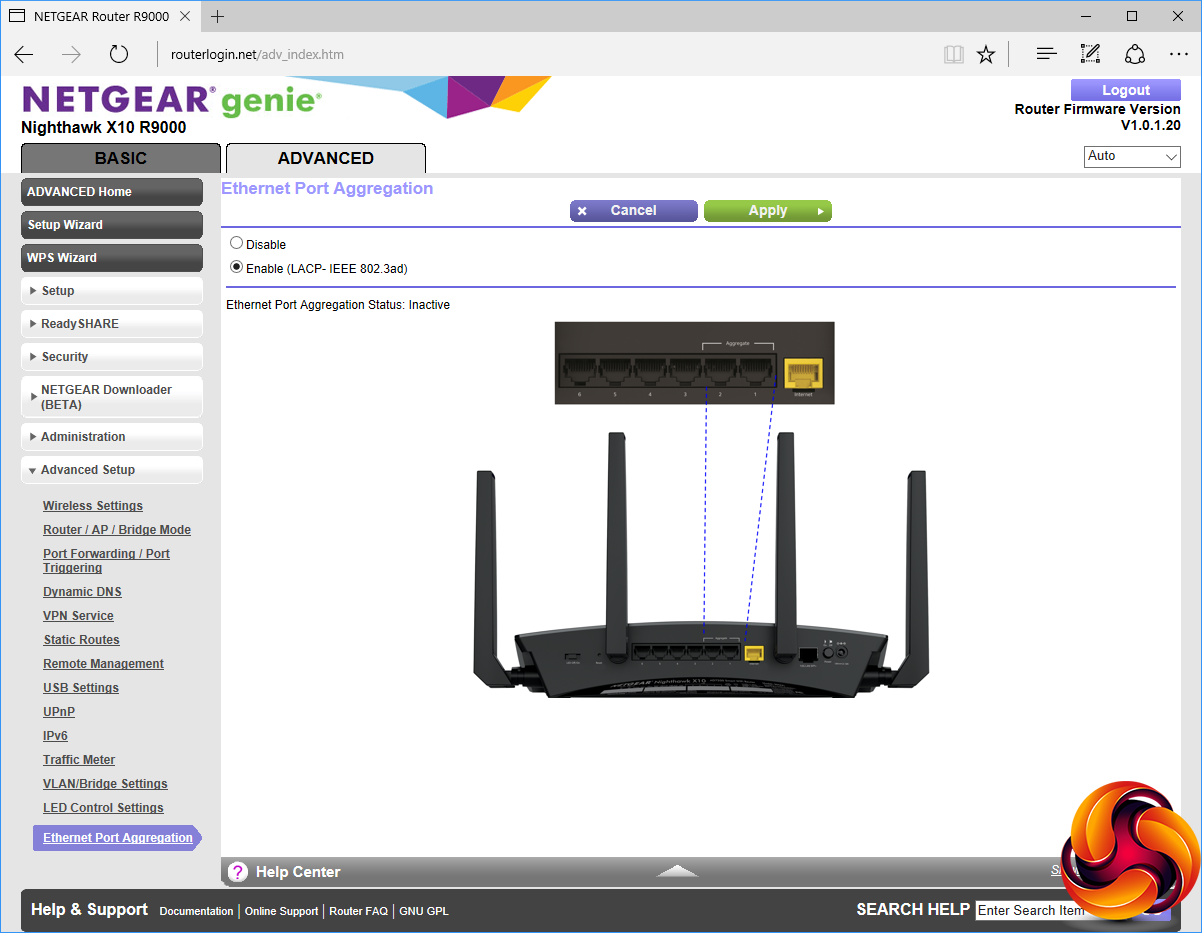The width and height of the screenshot is (1202, 933).
Task: Open Reading view book icon
Action: tap(954, 54)
